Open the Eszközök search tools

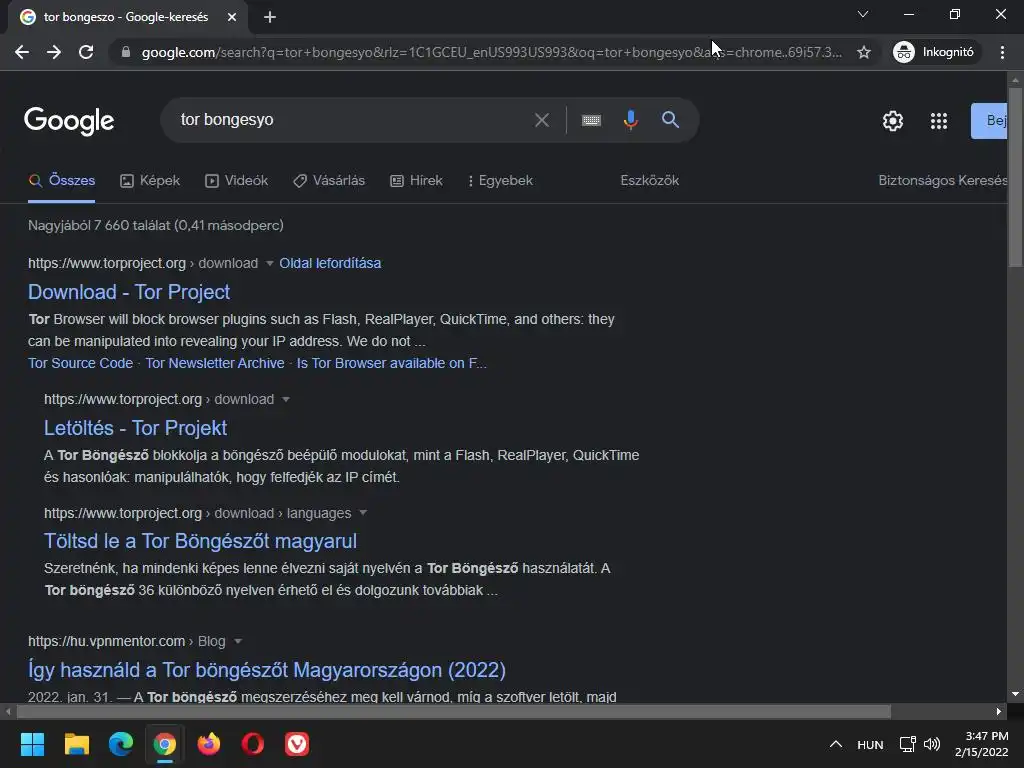click(649, 181)
